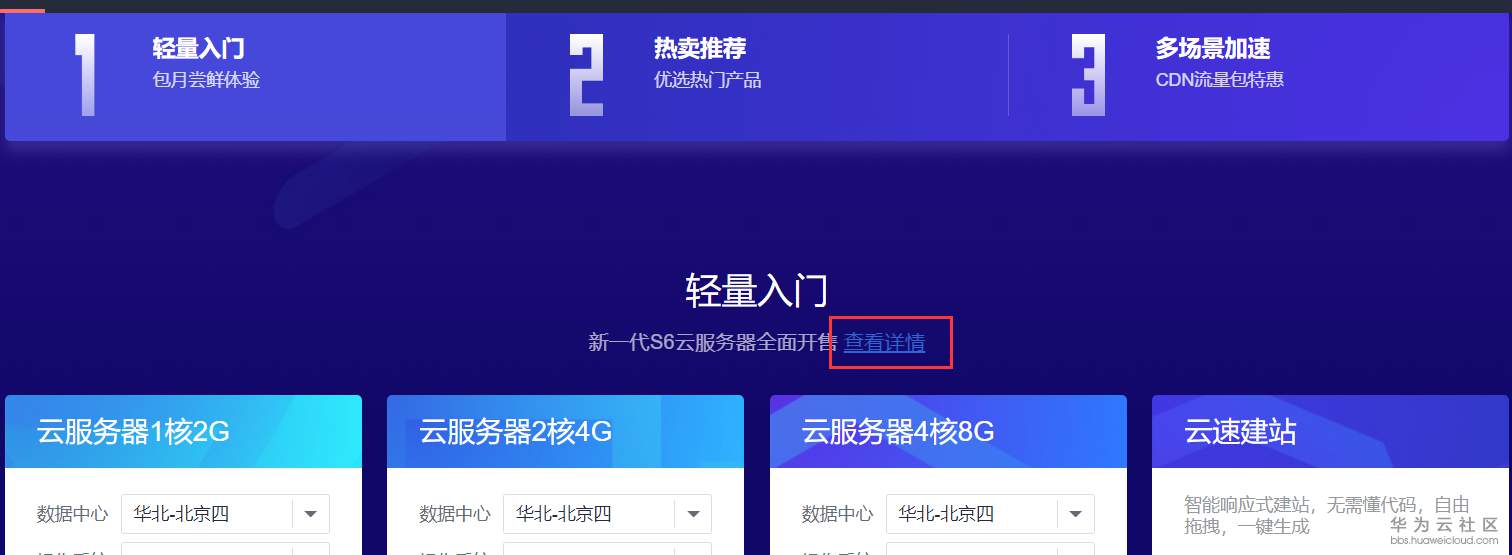Switch to the 多场景加速 tab
This screenshot has width=1512, height=555.
coord(1259,76)
